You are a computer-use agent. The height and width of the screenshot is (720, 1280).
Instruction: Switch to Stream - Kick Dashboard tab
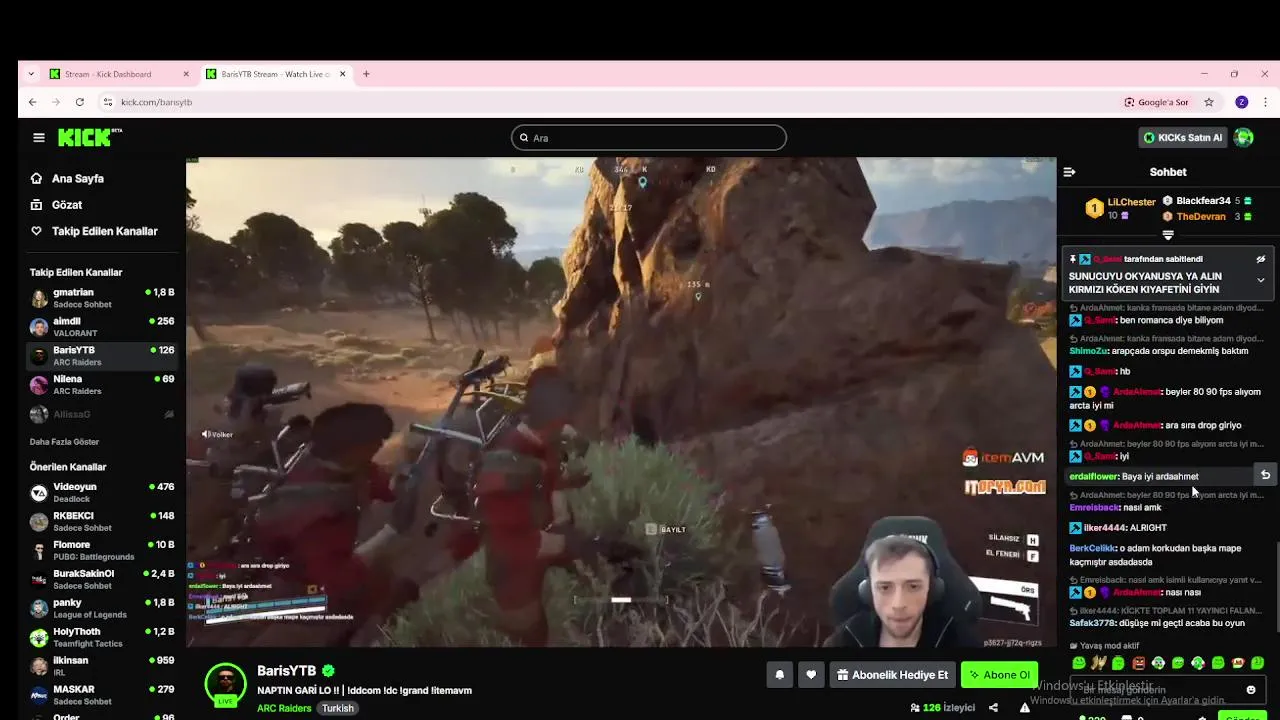tap(118, 74)
